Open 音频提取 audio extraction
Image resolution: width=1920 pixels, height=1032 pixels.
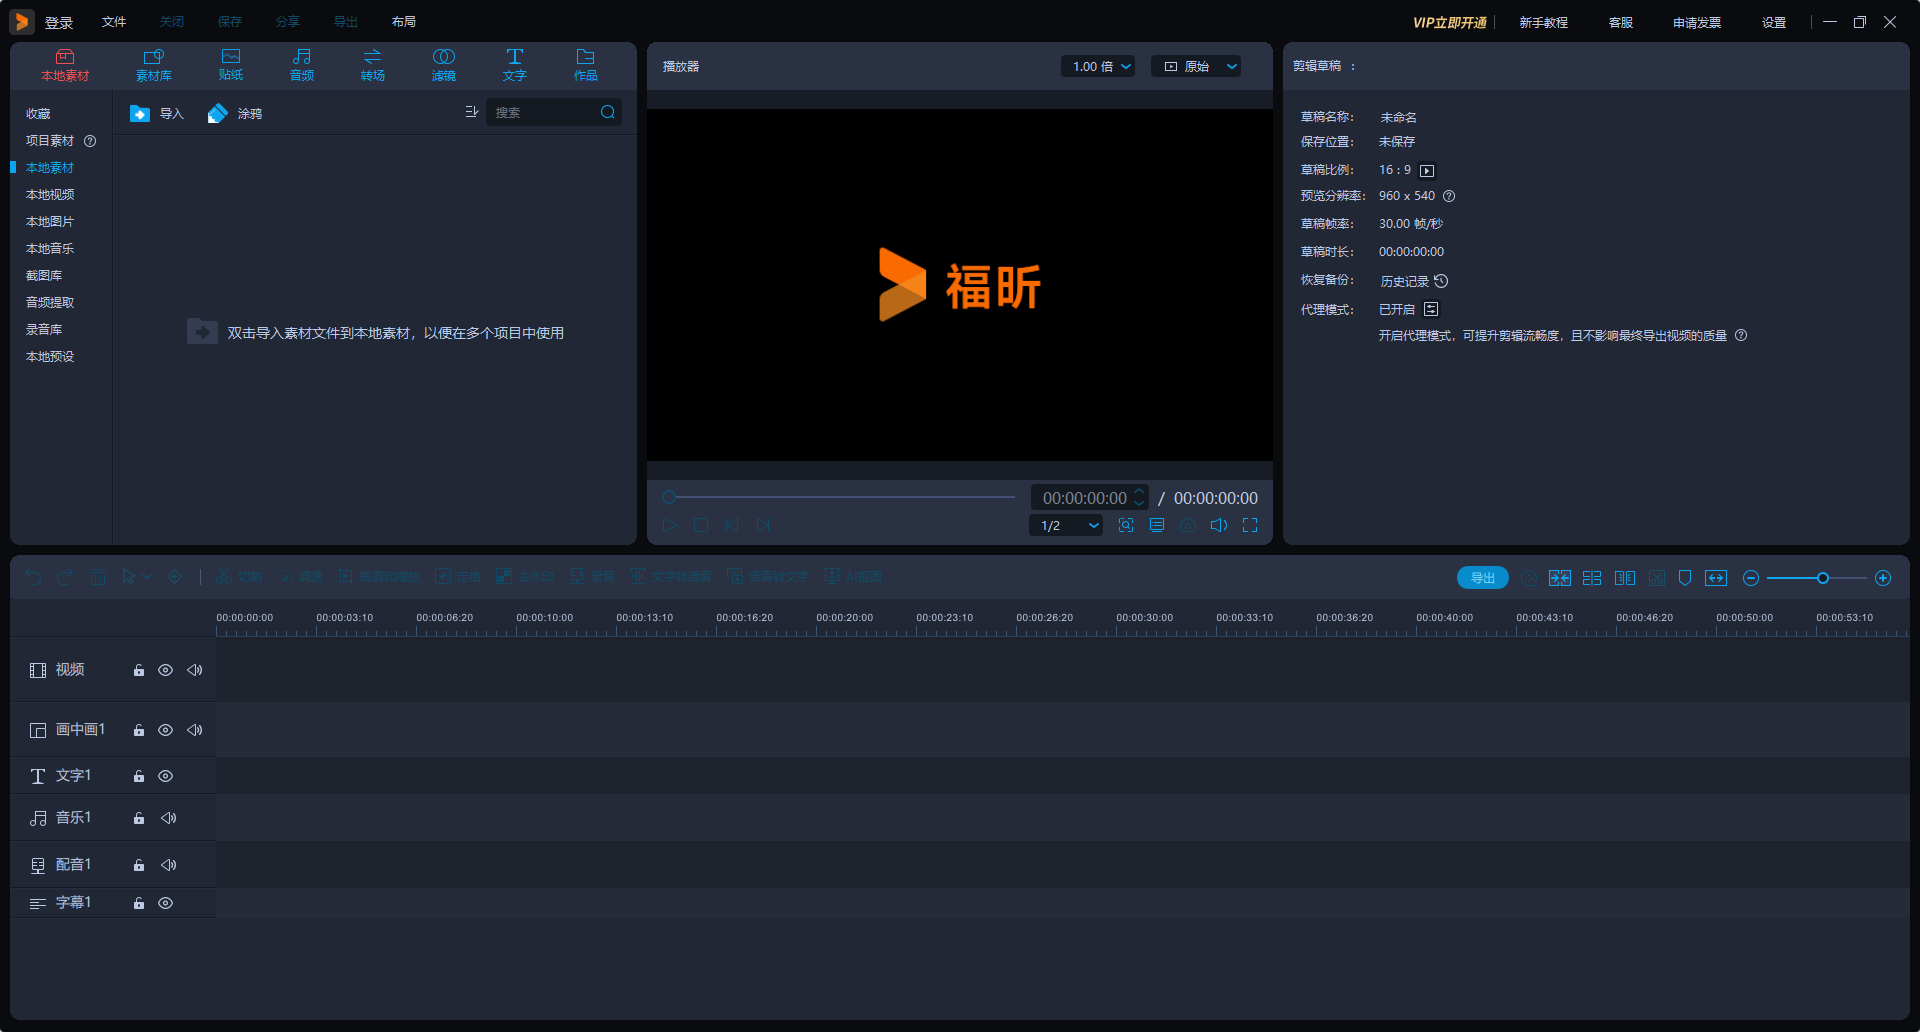coord(50,303)
